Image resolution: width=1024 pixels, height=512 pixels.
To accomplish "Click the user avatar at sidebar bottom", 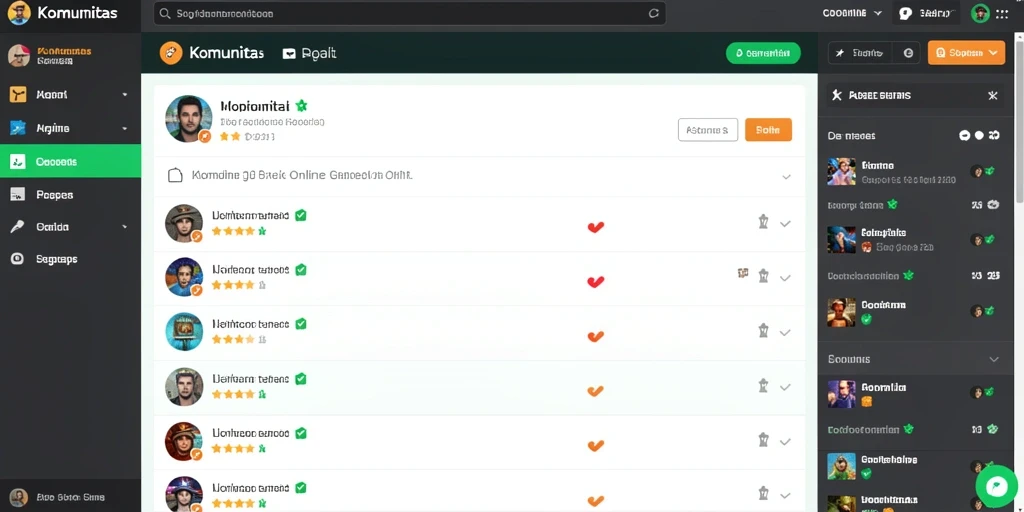I will 19,497.
